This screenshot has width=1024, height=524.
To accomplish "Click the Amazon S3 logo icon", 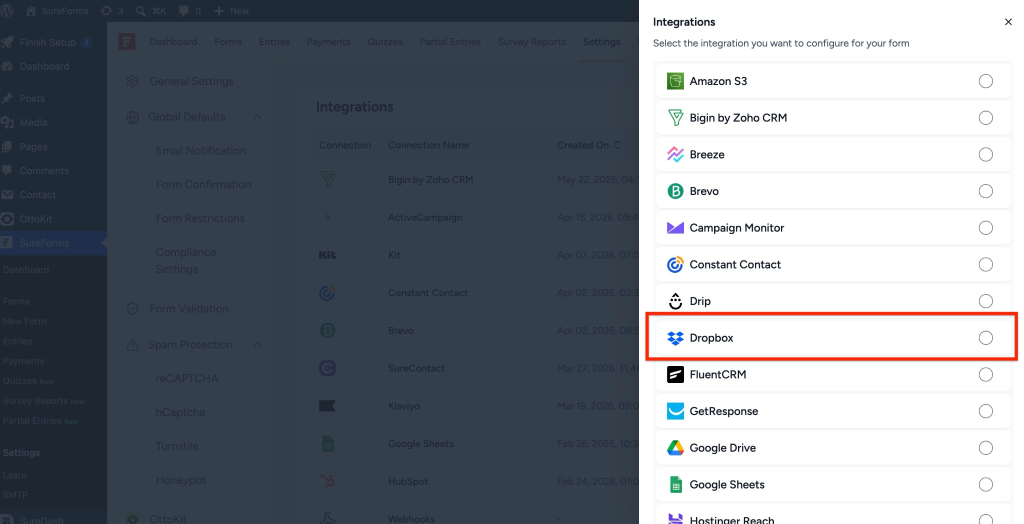I will tap(675, 81).
